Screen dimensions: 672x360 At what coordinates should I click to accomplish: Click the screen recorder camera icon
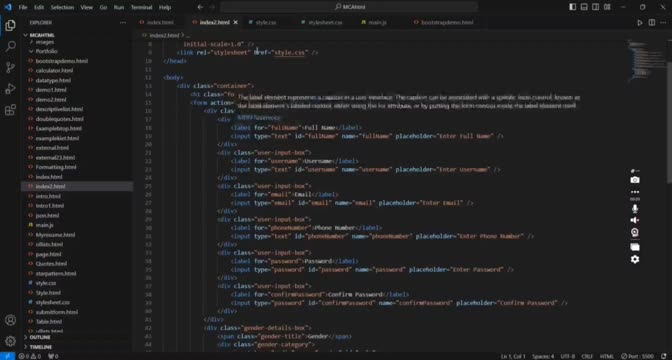pyautogui.click(x=635, y=180)
